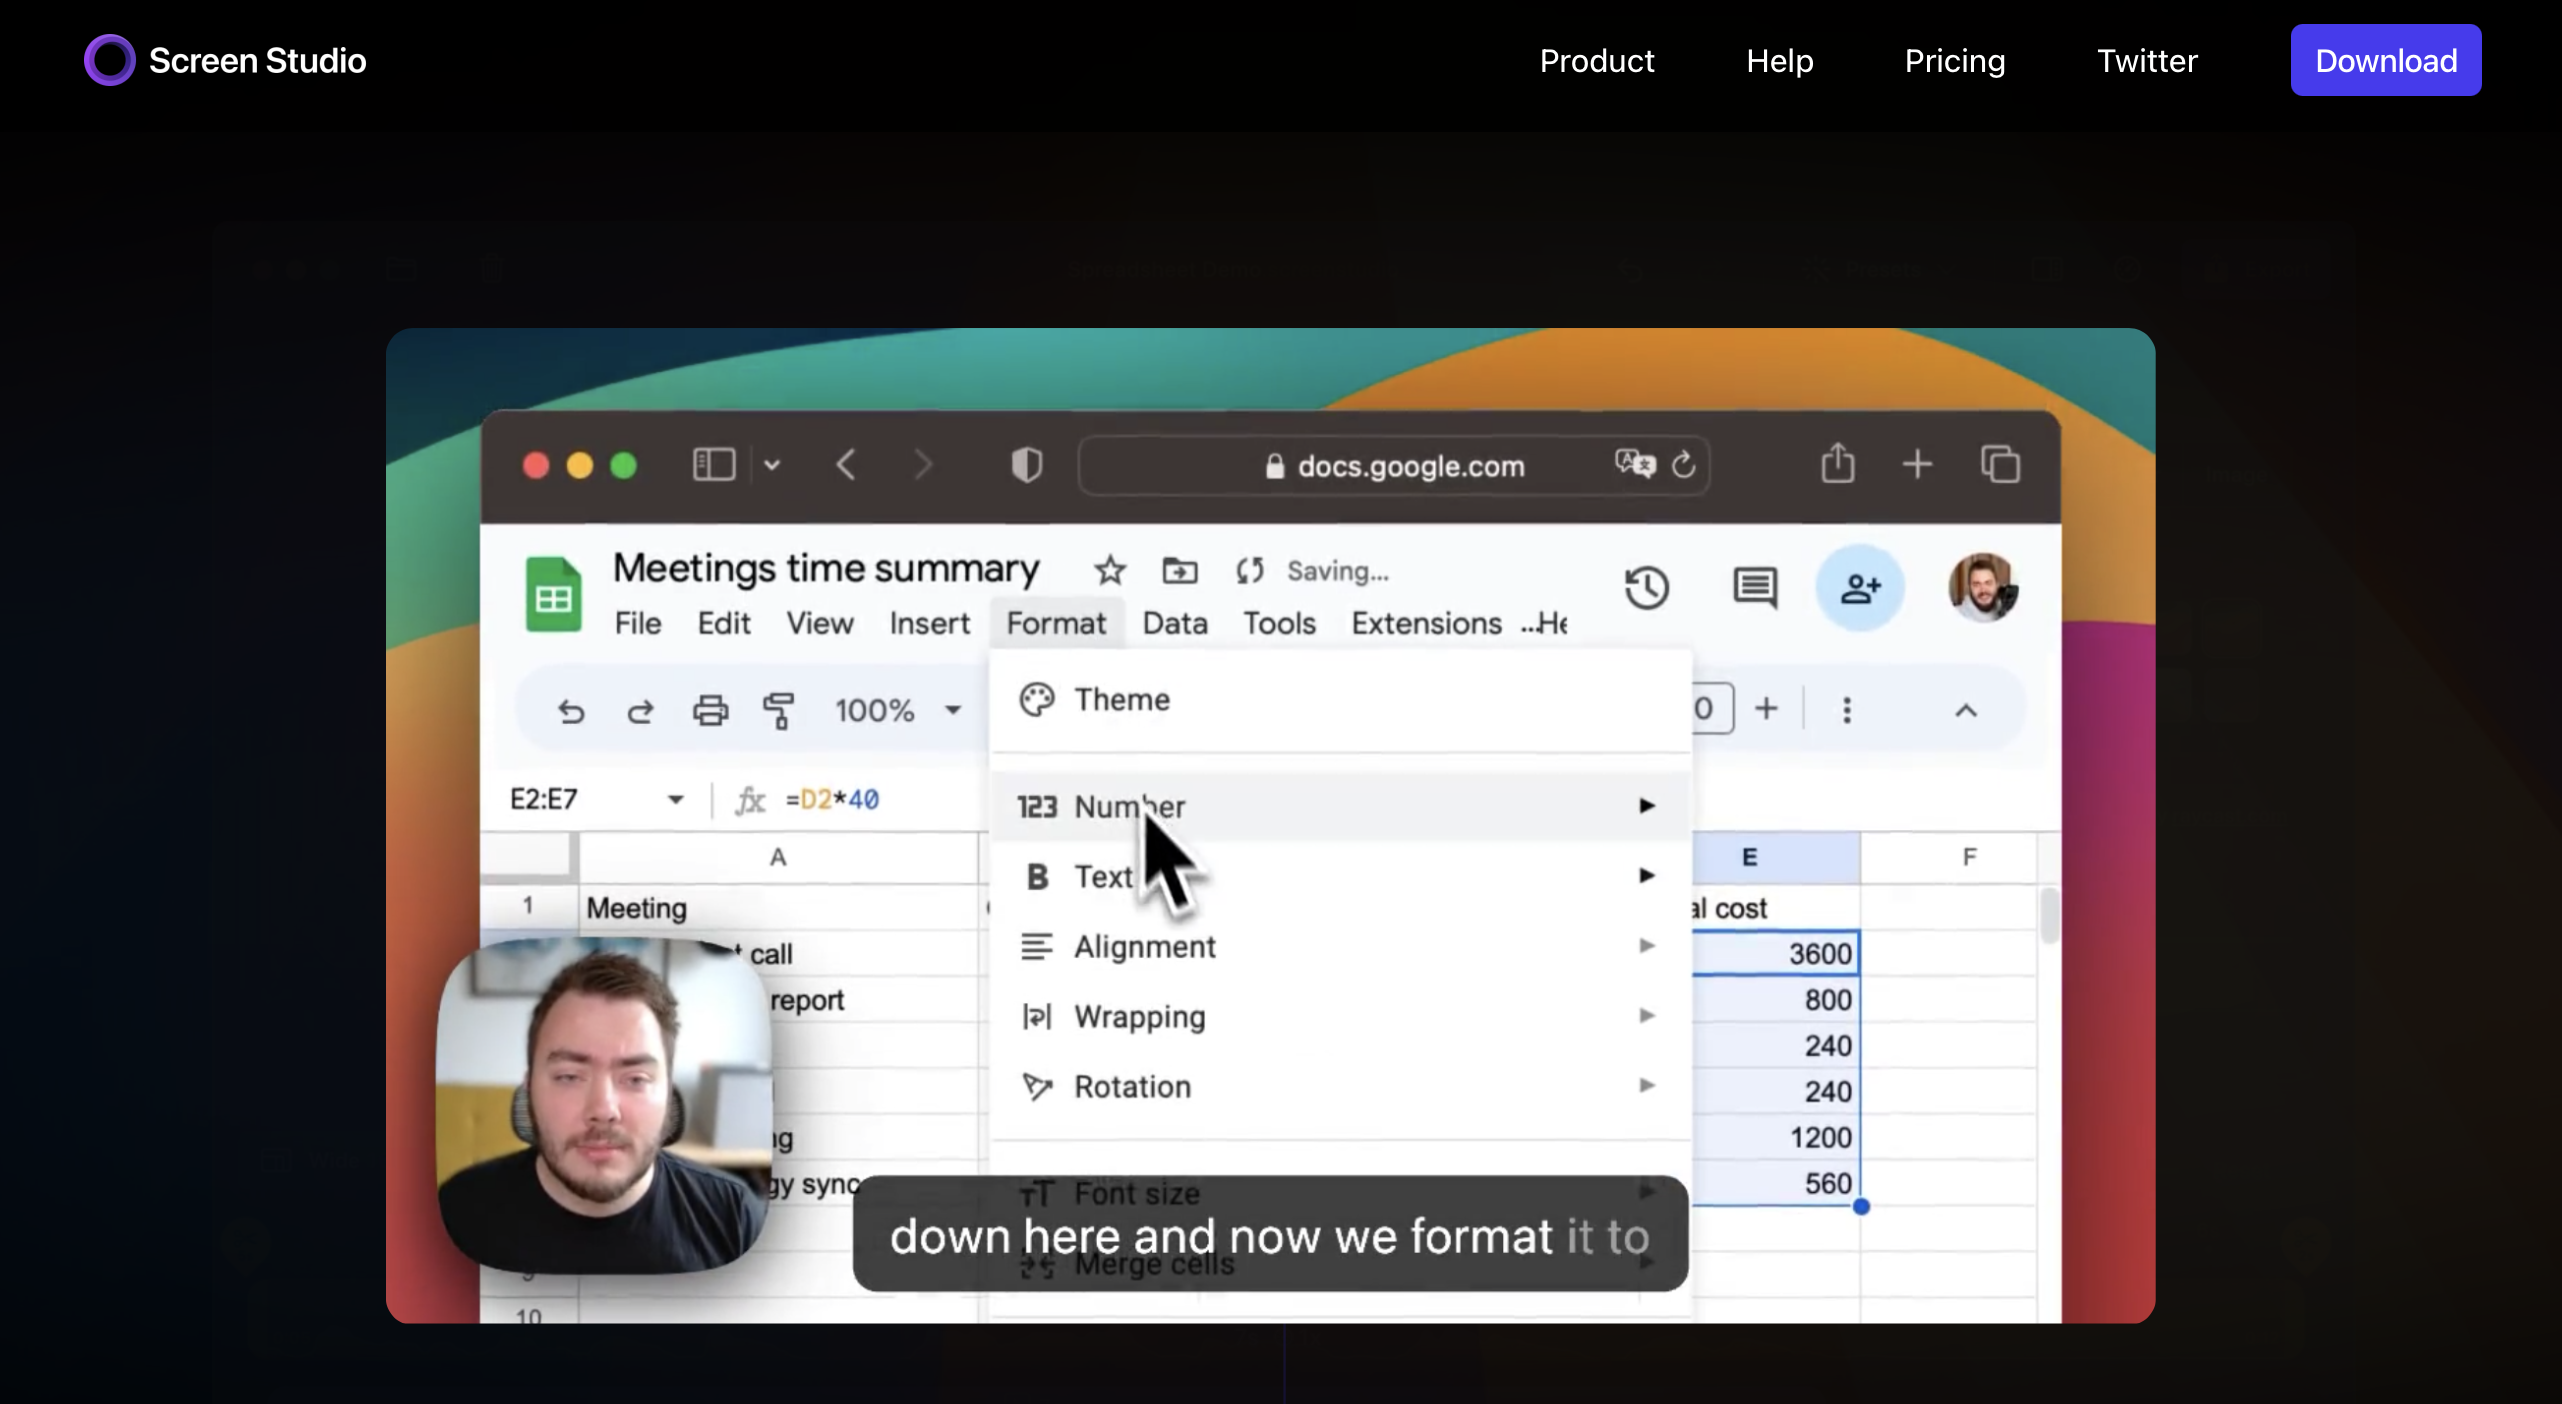
Task: Click the share add-person icon
Action: (1859, 588)
